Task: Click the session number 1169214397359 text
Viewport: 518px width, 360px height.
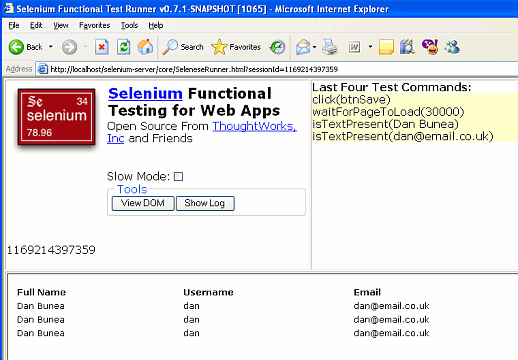Action: [x=51, y=250]
